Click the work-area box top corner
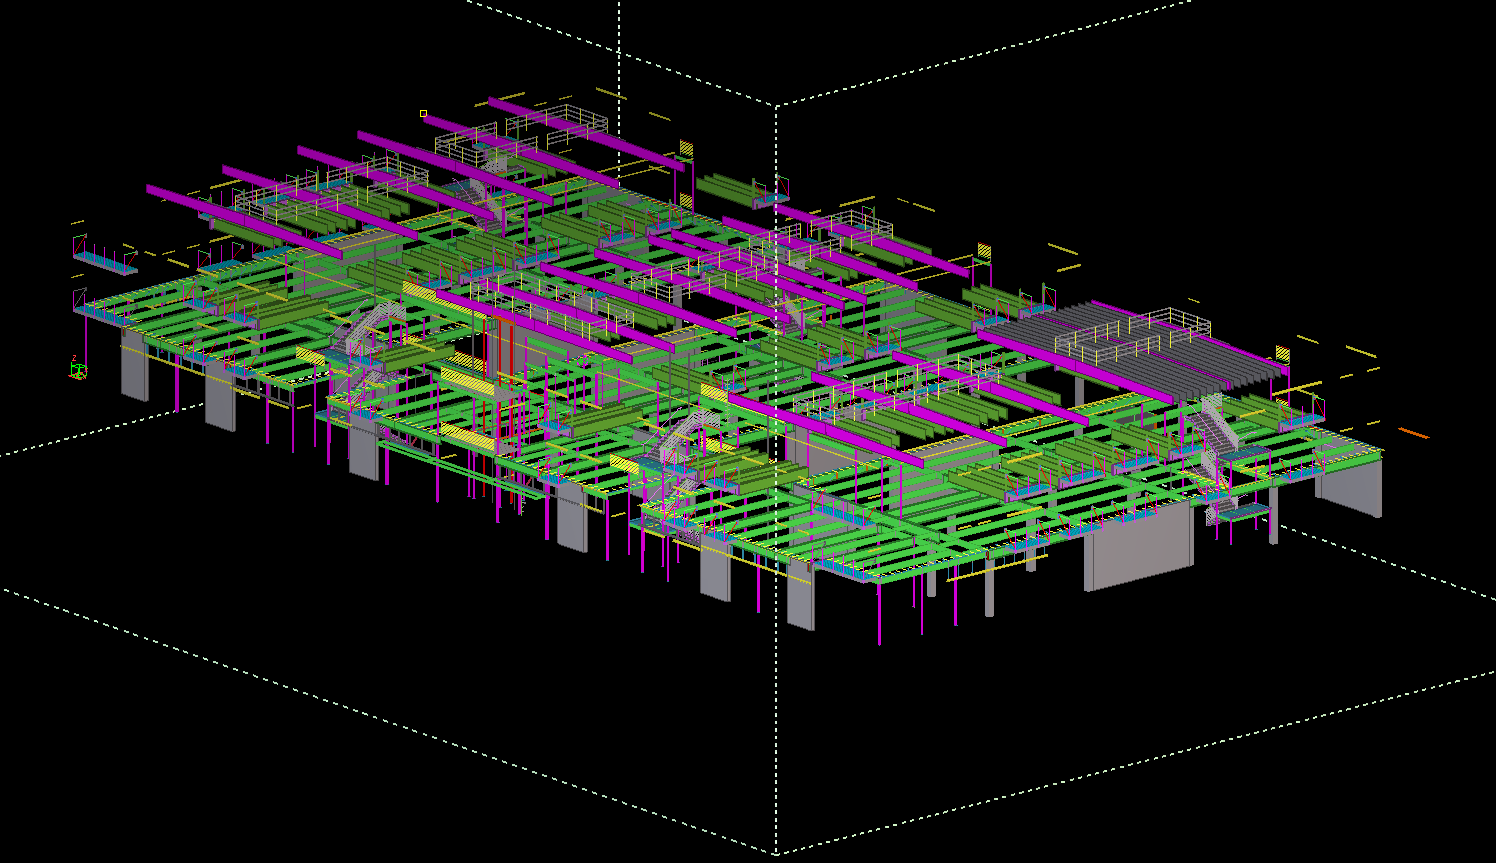This screenshot has width=1496, height=863. pos(777,104)
